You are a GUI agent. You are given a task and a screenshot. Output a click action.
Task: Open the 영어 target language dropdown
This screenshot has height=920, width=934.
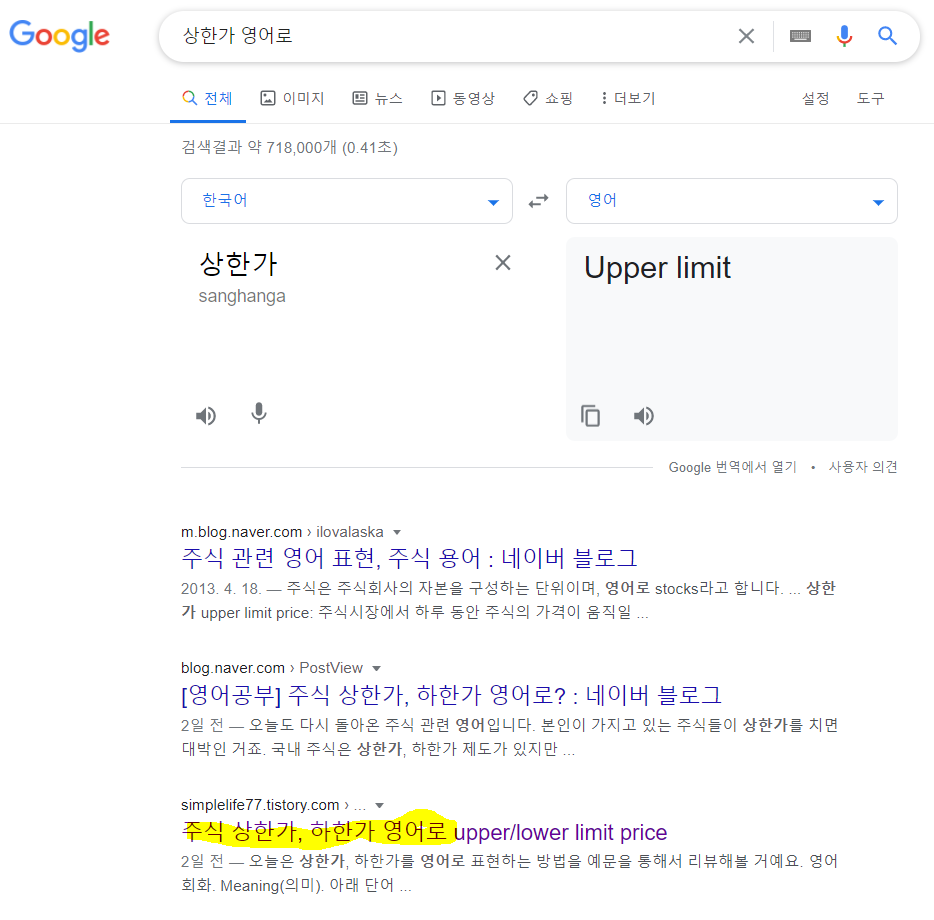click(731, 201)
